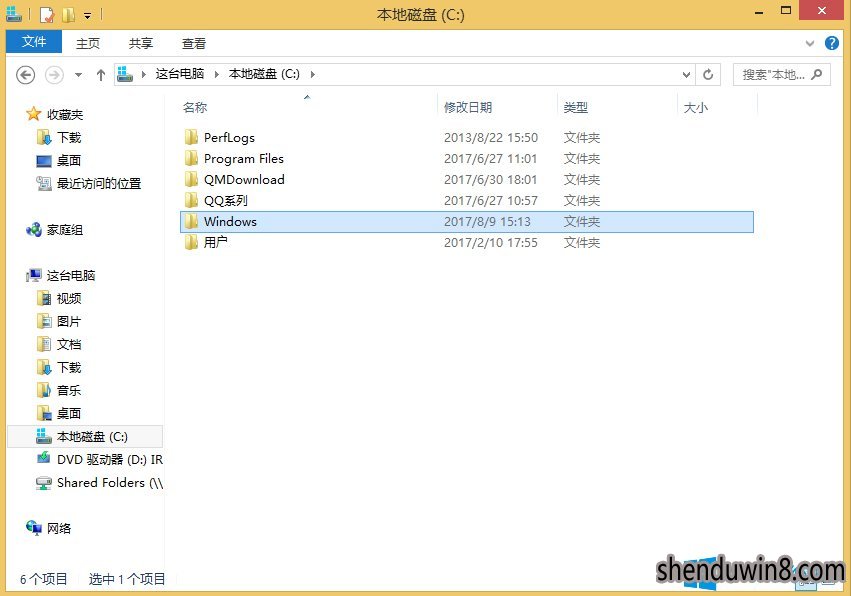851x596 pixels.
Task: Open 下载 under 收藏夹
Action: (69, 138)
